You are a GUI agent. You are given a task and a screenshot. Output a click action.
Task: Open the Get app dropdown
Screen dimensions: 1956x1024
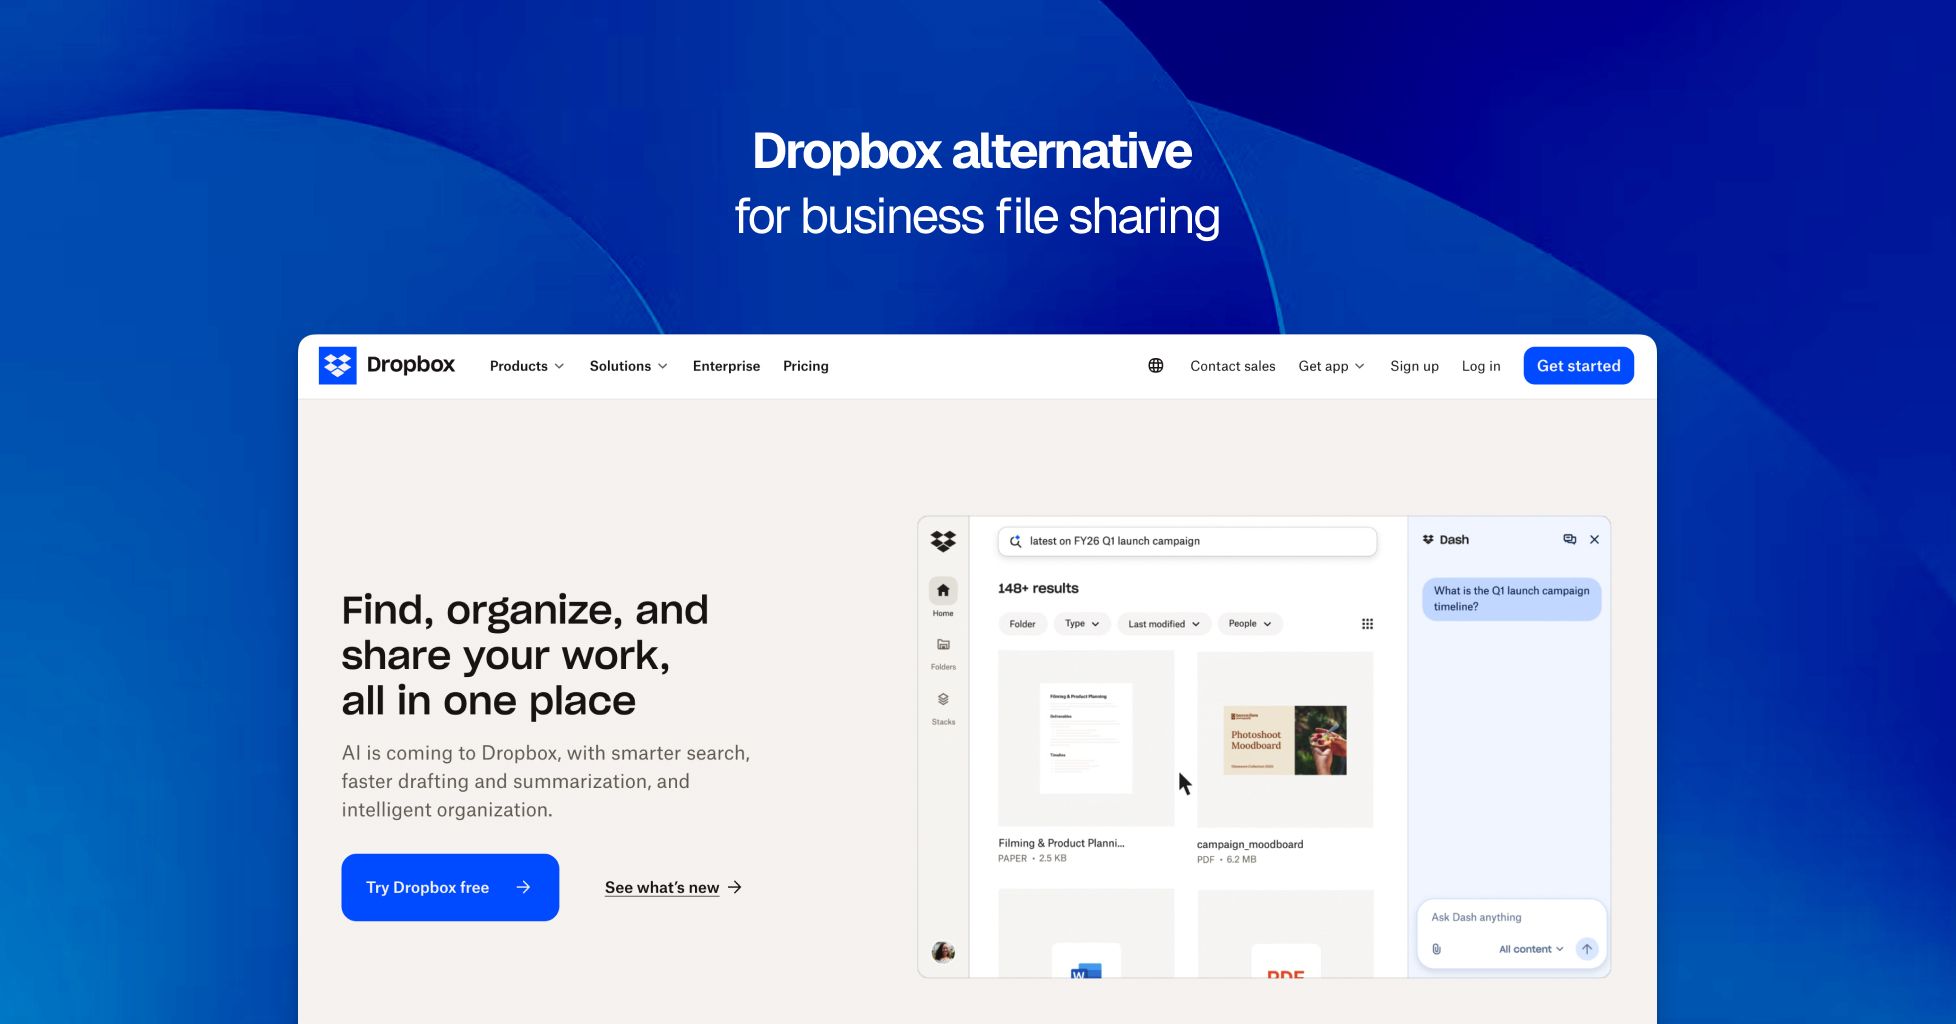[1331, 366]
